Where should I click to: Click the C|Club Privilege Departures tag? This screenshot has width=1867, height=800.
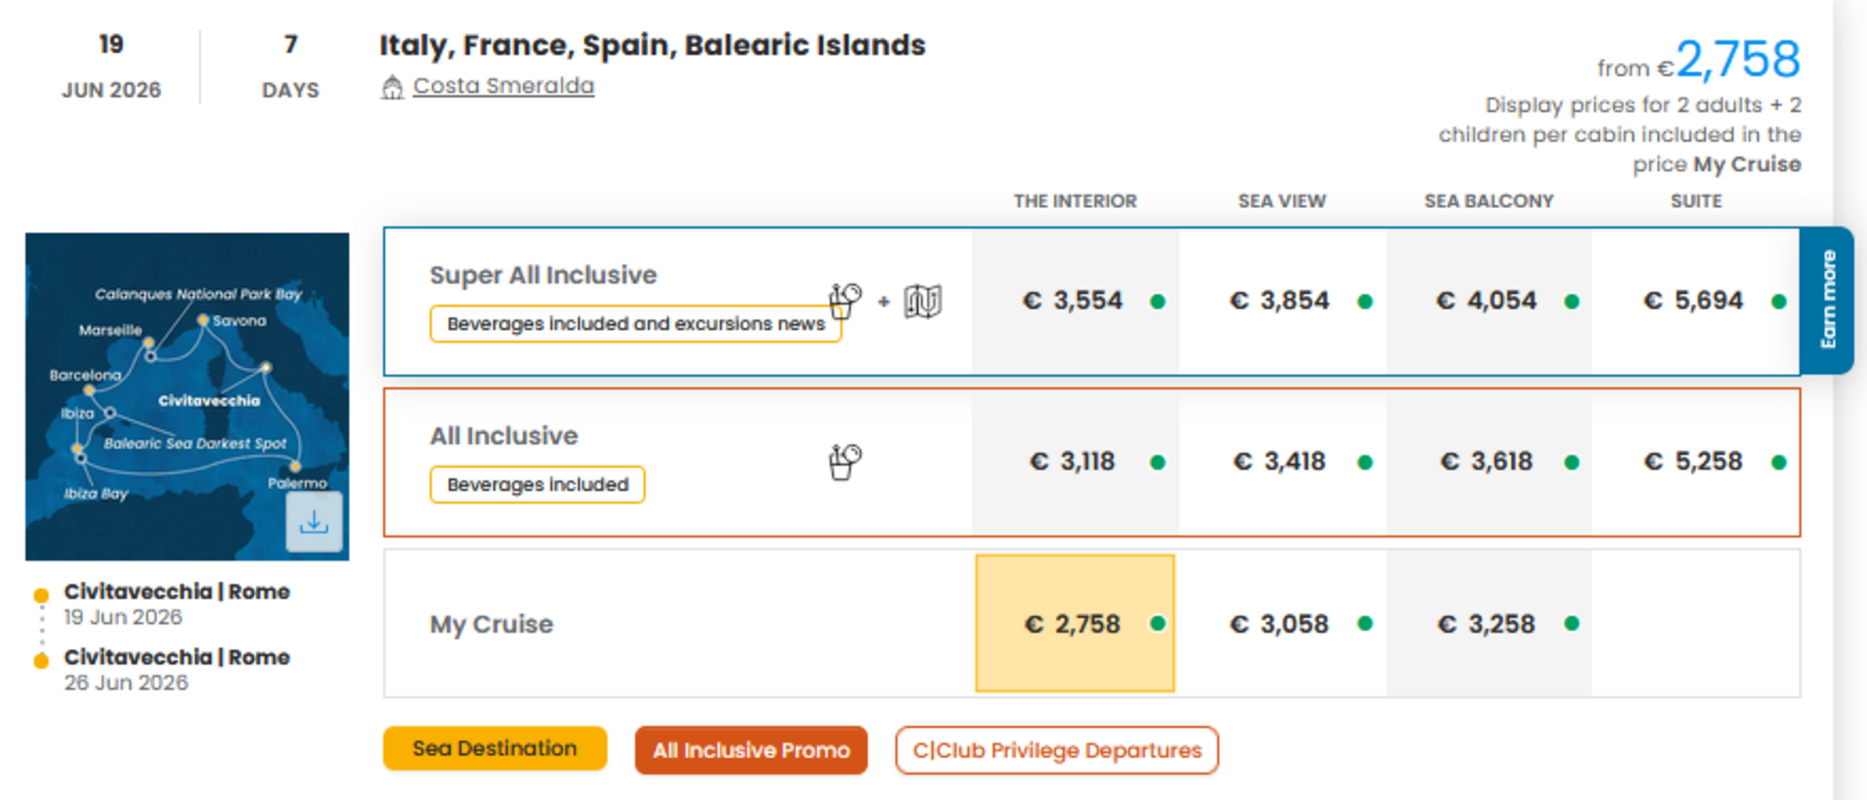[x=1057, y=750]
